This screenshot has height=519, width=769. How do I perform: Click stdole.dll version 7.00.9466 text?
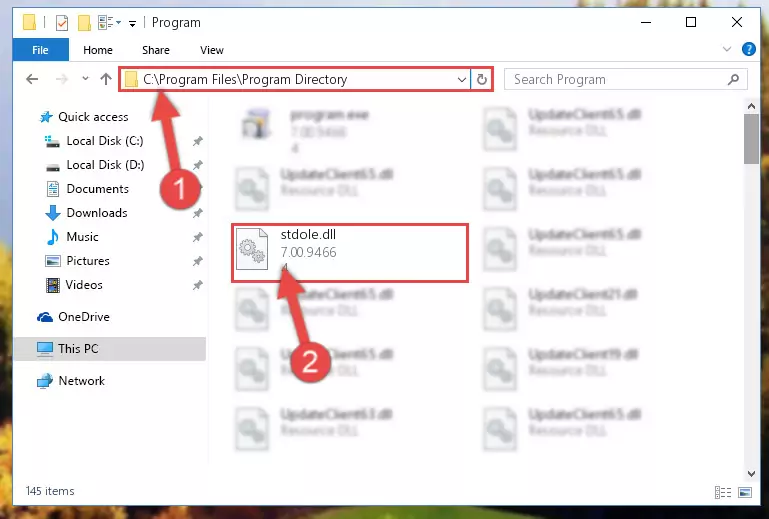[x=308, y=252]
